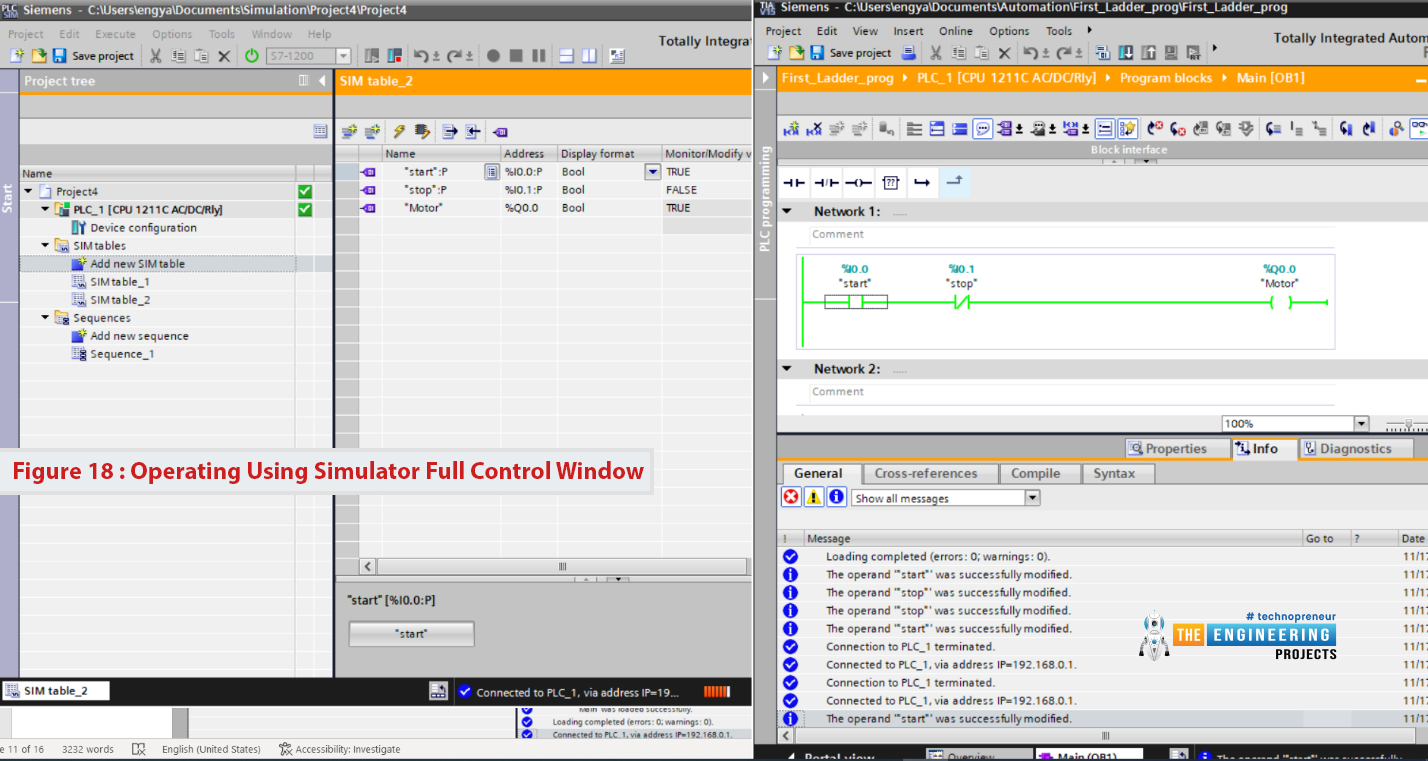Image resolution: width=1428 pixels, height=761 pixels.
Task: Click the Start simulation record circle icon
Action: 493,56
